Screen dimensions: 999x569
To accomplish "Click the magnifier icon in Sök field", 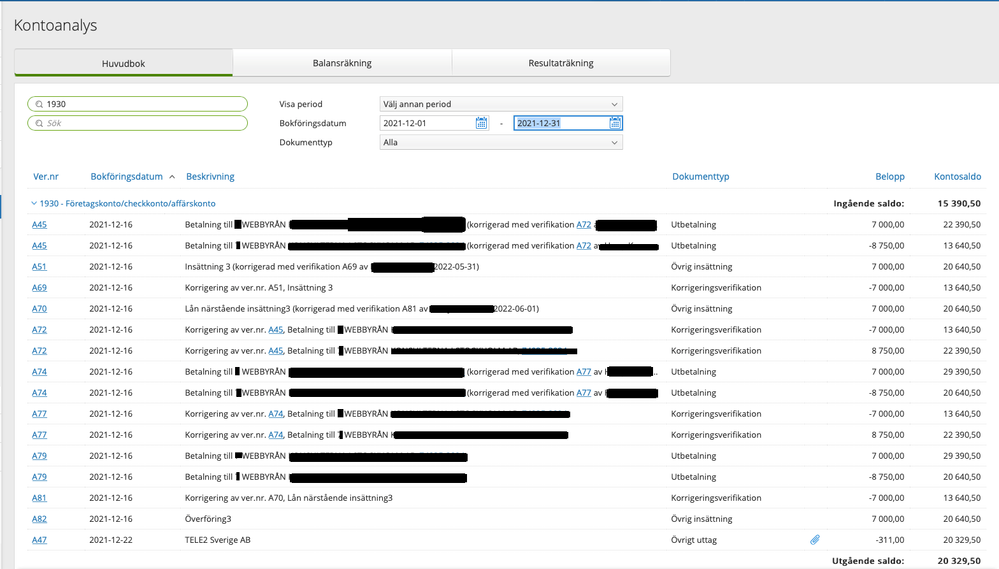I will tap(39, 123).
